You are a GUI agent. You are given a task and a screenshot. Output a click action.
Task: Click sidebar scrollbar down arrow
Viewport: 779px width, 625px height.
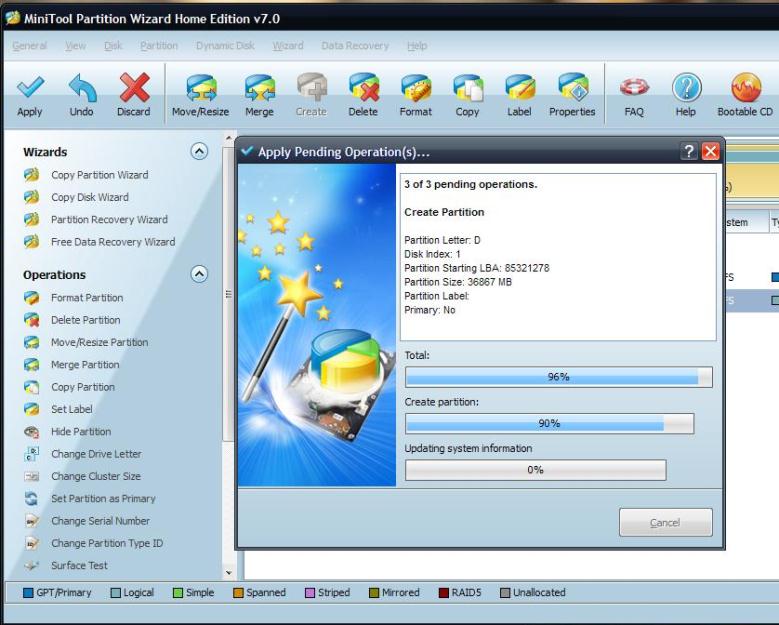pyautogui.click(x=229, y=573)
